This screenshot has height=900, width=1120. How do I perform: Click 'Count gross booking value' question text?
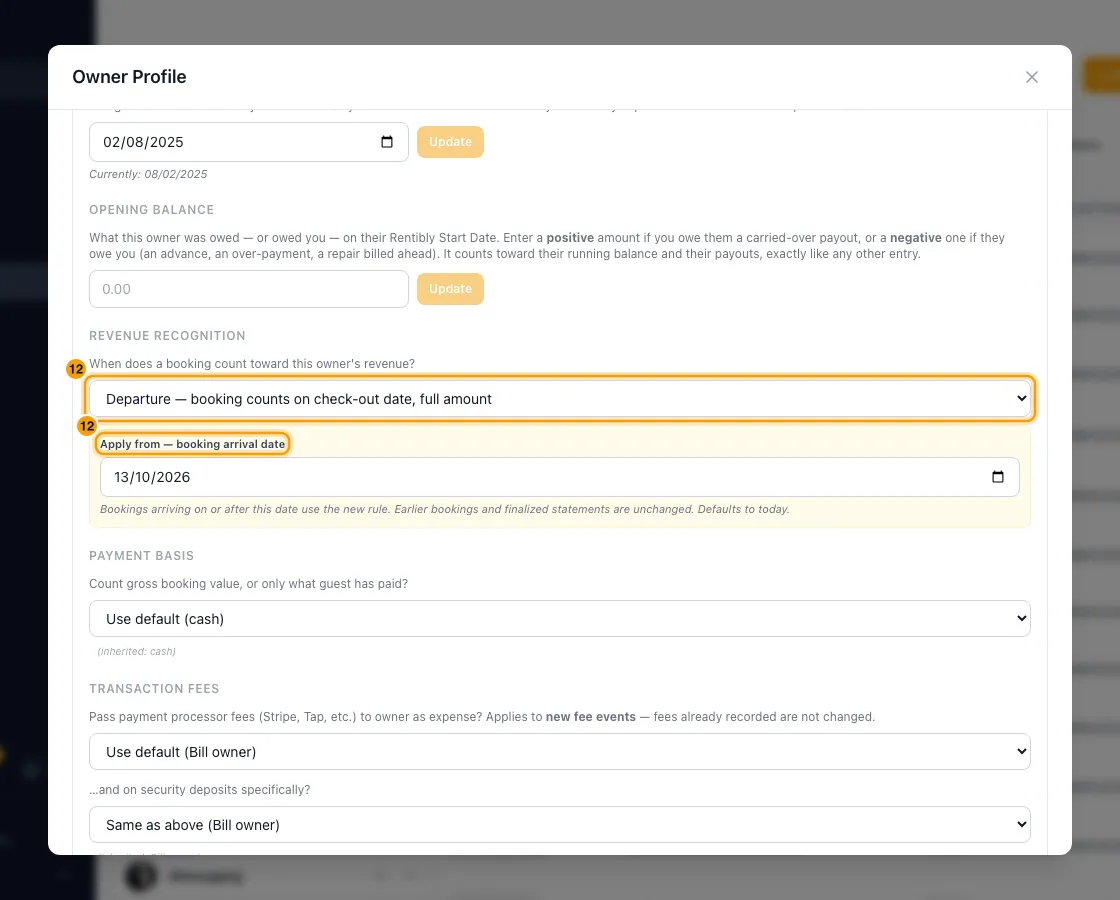click(x=249, y=584)
